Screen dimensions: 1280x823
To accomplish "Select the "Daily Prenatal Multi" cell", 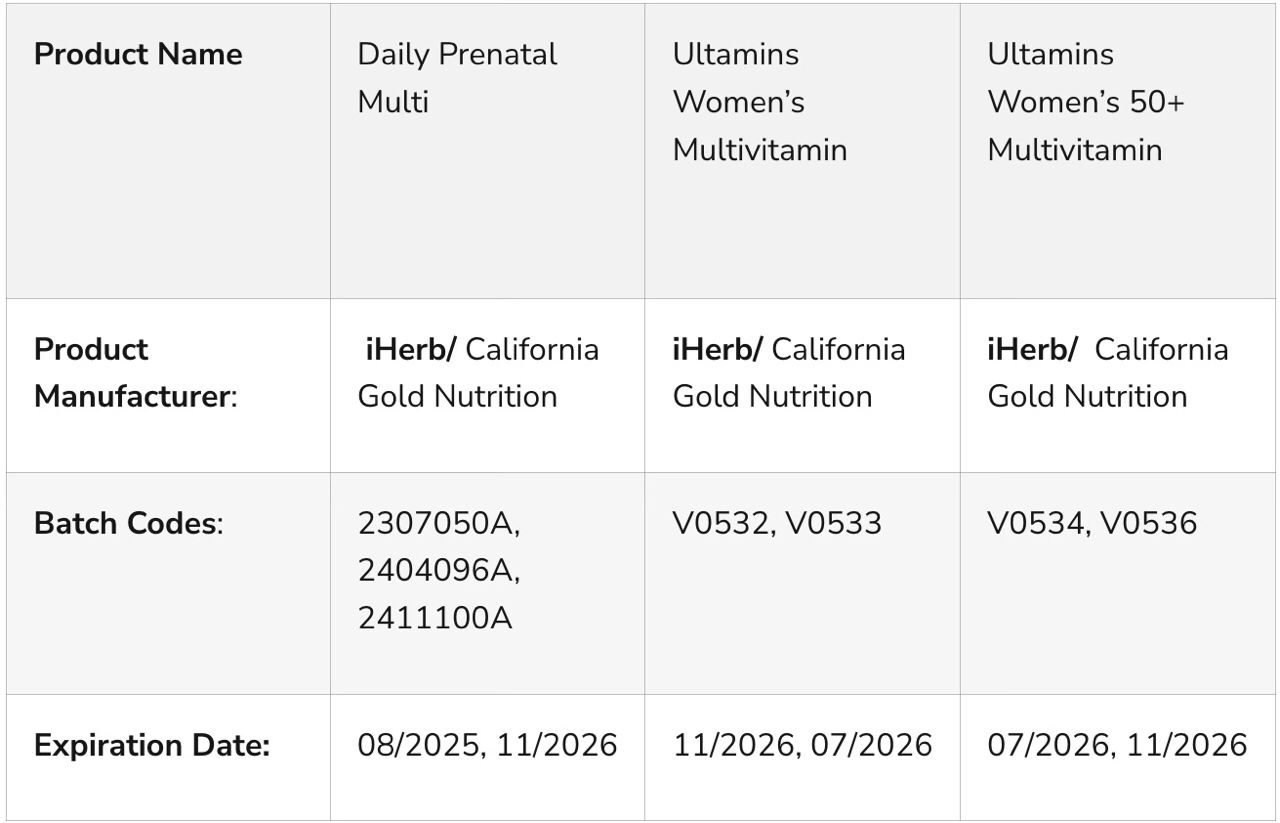I will [457, 78].
